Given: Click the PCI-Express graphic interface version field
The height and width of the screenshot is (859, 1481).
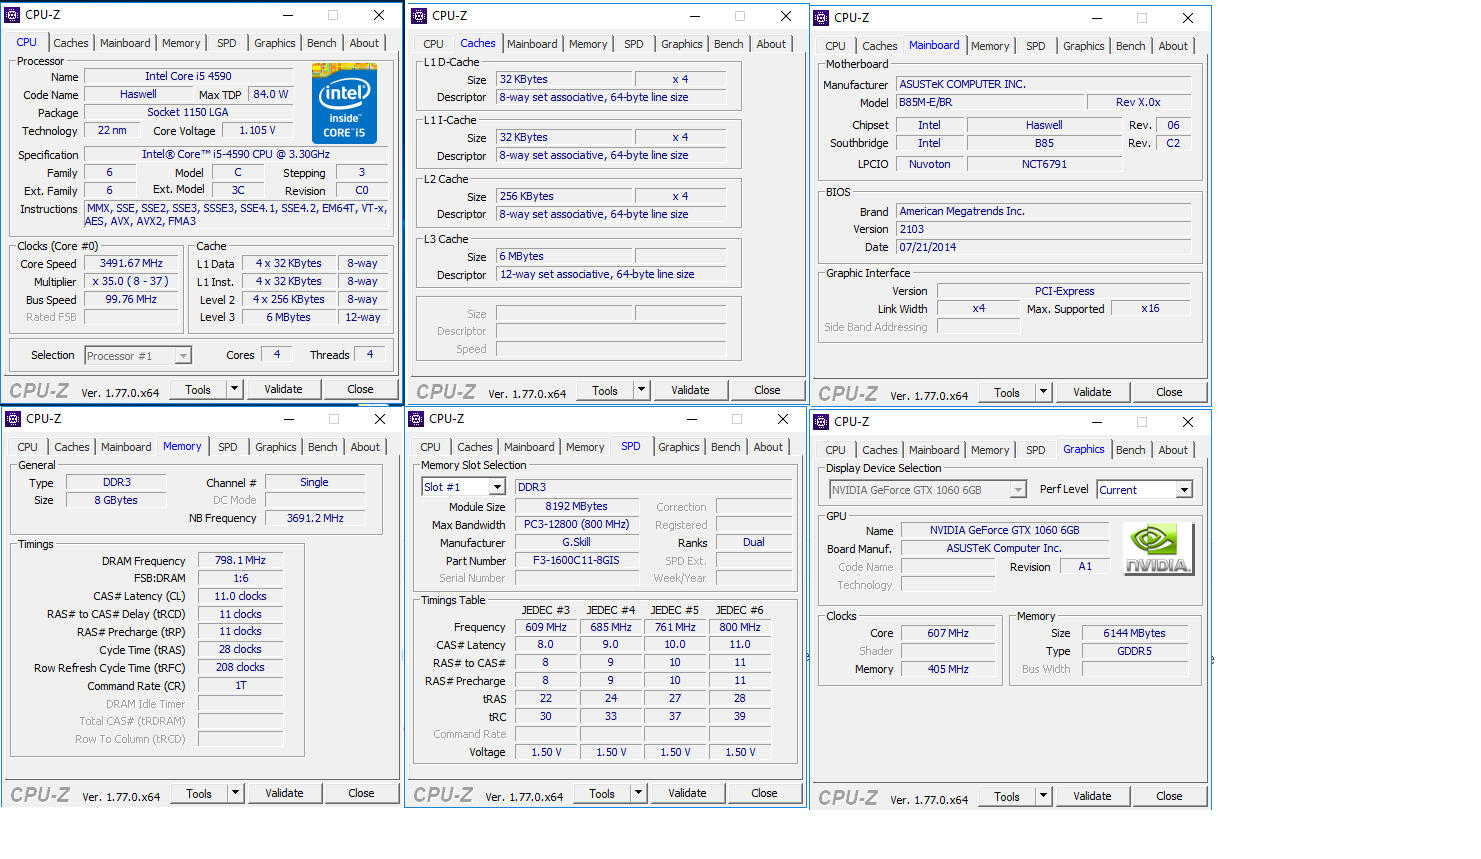Looking at the screenshot, I should point(1064,291).
